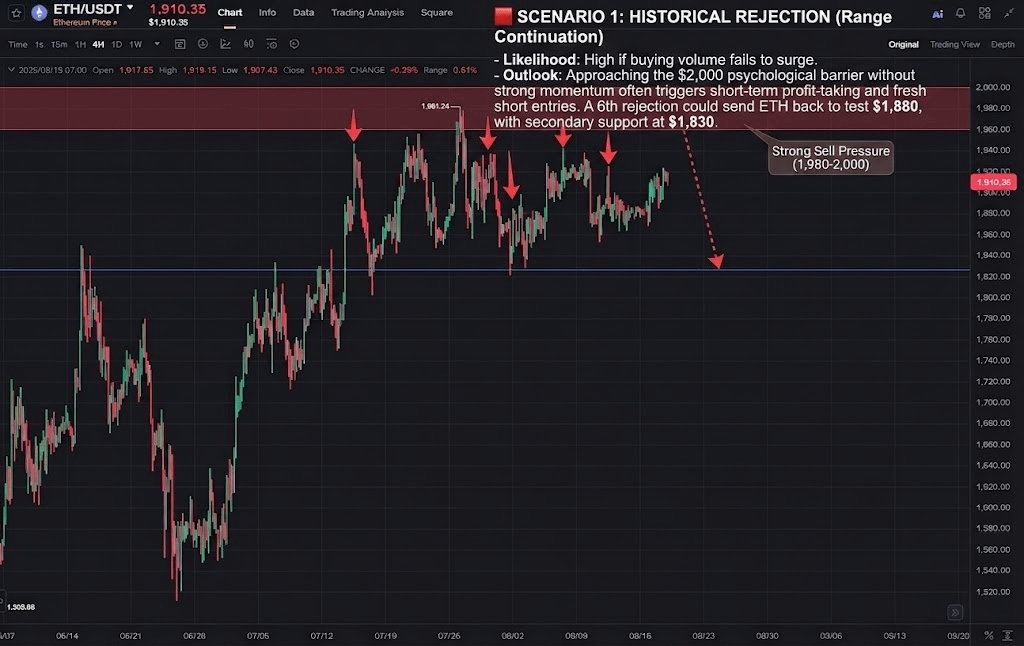This screenshot has height=646, width=1024.
Task: Click the Ethereum coin logo
Action: pos(39,12)
